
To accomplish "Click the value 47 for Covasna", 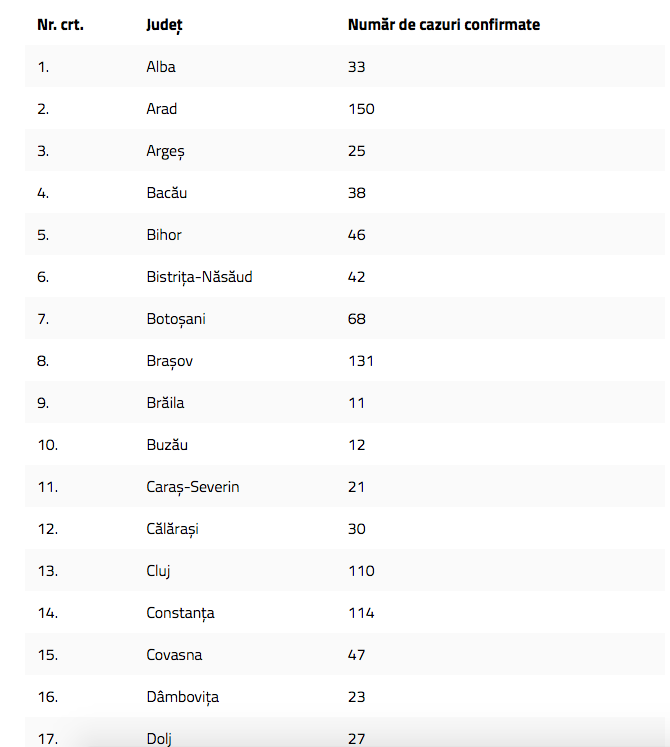I will click(x=357, y=655).
